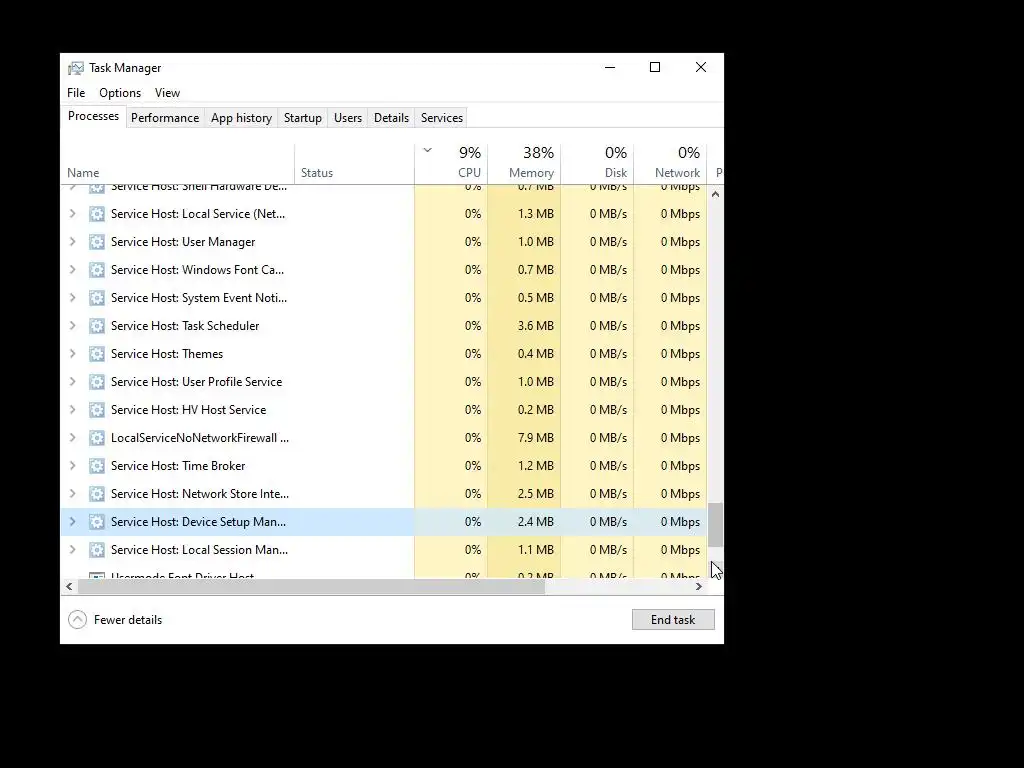The image size is (1024, 768).
Task: Expand Service Host: Local Session Man... group
Action: point(72,550)
